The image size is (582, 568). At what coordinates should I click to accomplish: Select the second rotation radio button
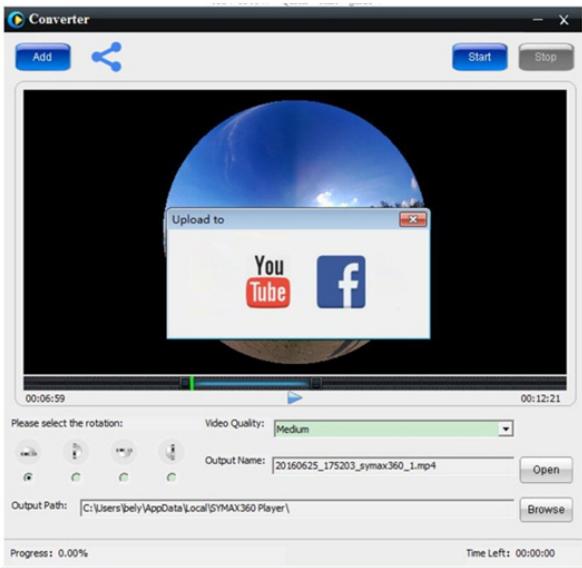point(76,477)
